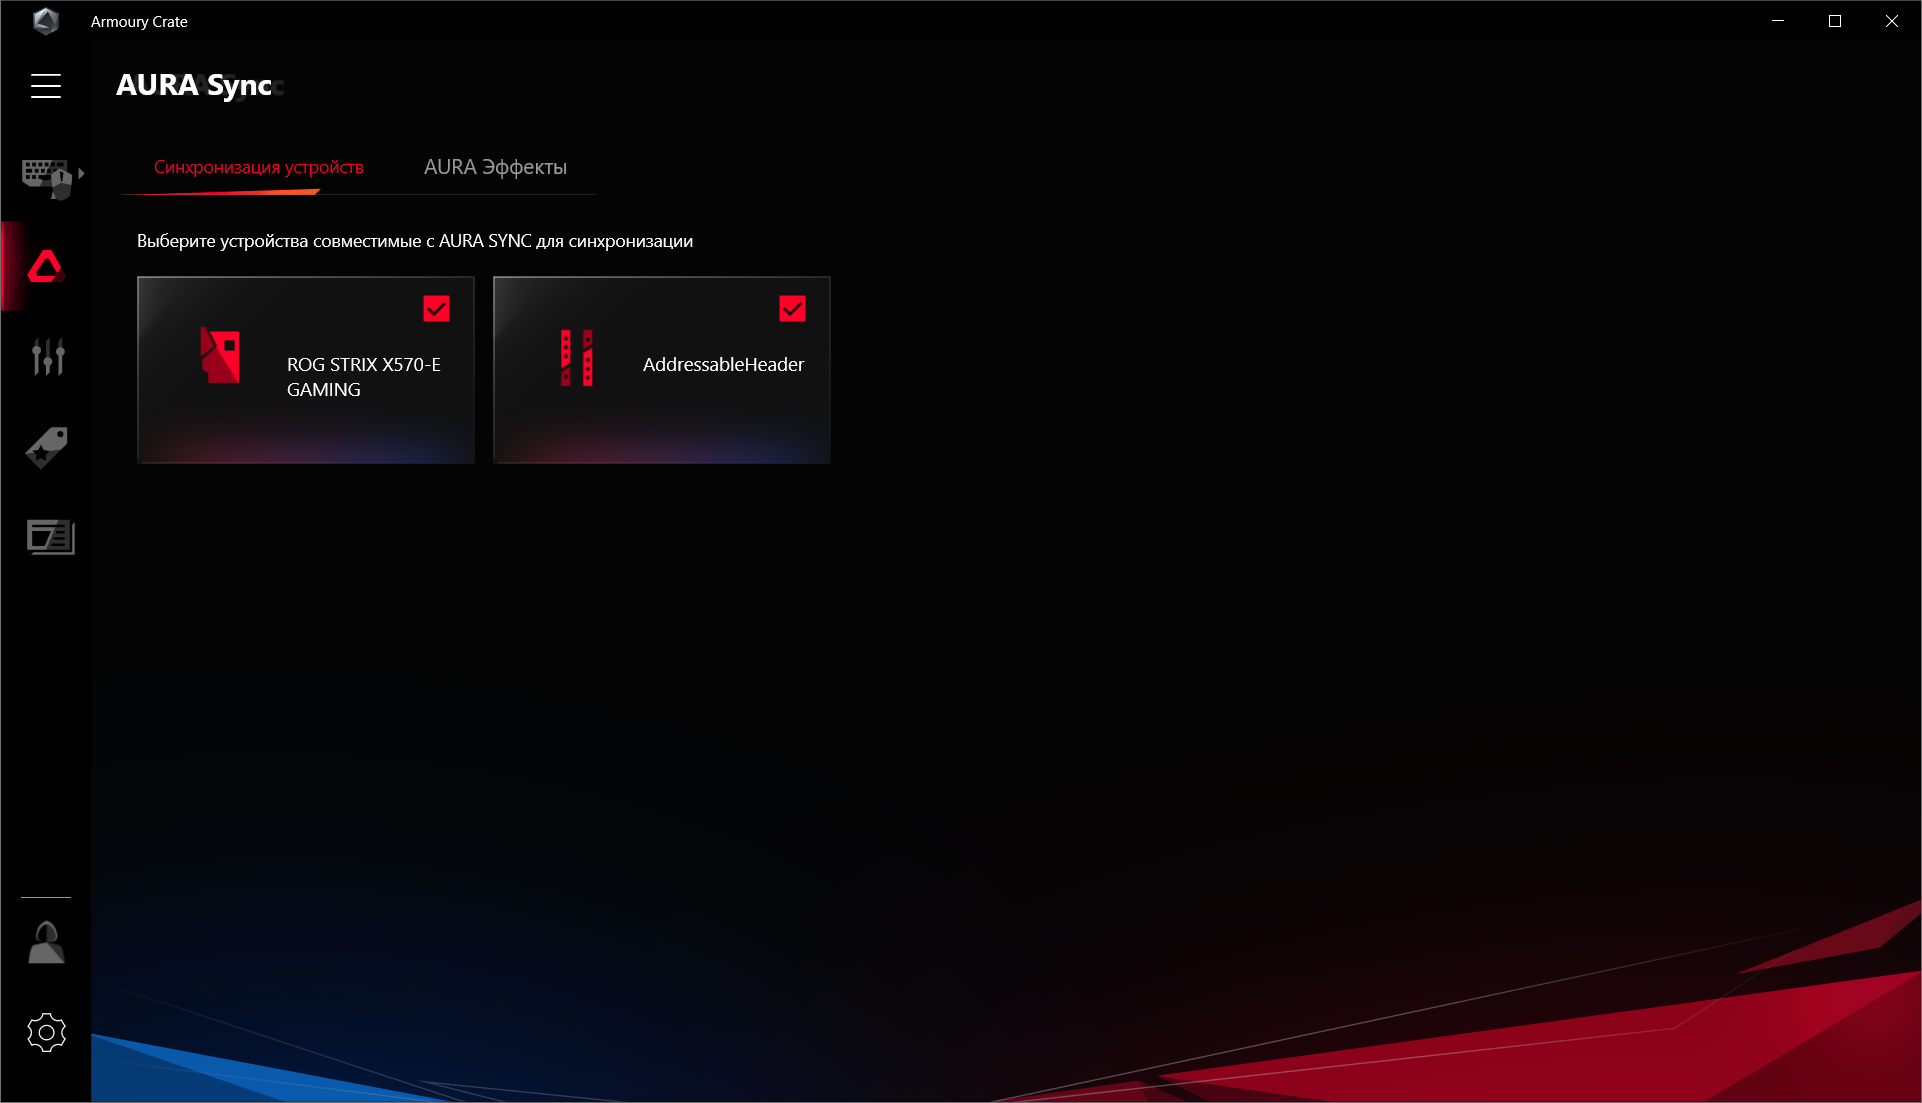This screenshot has width=1922, height=1103.
Task: Uncheck AddressableHeader sync checkbox
Action: click(792, 309)
